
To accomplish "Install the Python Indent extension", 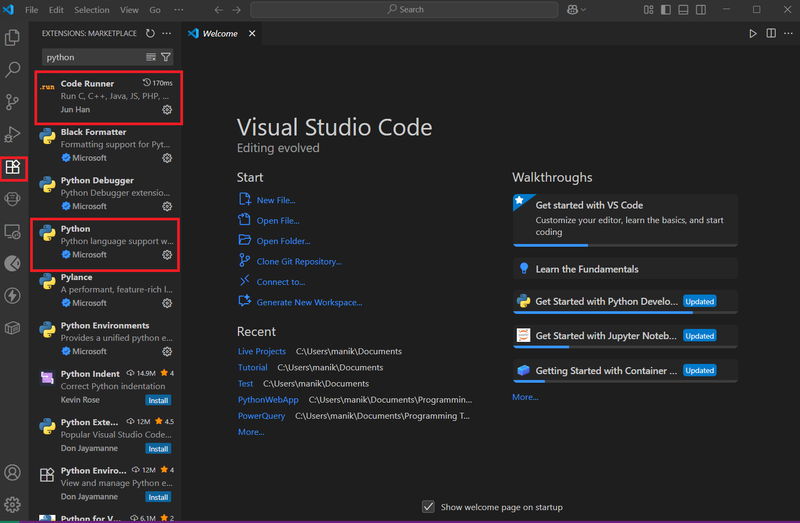I will pyautogui.click(x=158, y=401).
